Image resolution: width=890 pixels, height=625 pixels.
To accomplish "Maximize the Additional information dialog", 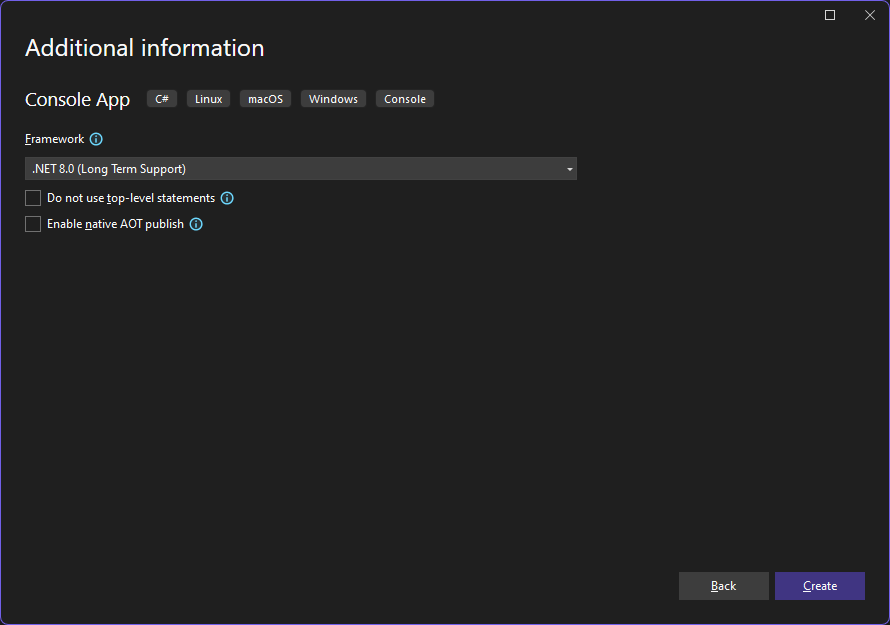I will pos(830,15).
